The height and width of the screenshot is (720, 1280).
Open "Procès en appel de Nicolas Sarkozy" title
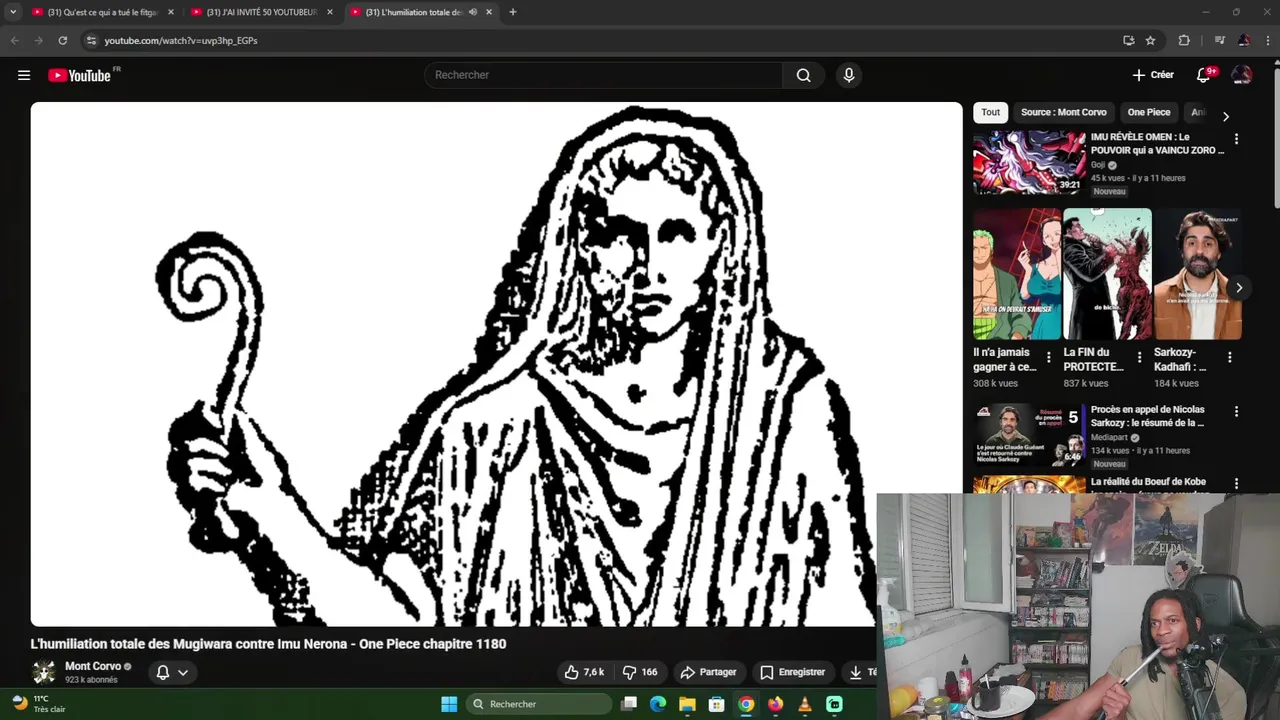pos(1148,416)
